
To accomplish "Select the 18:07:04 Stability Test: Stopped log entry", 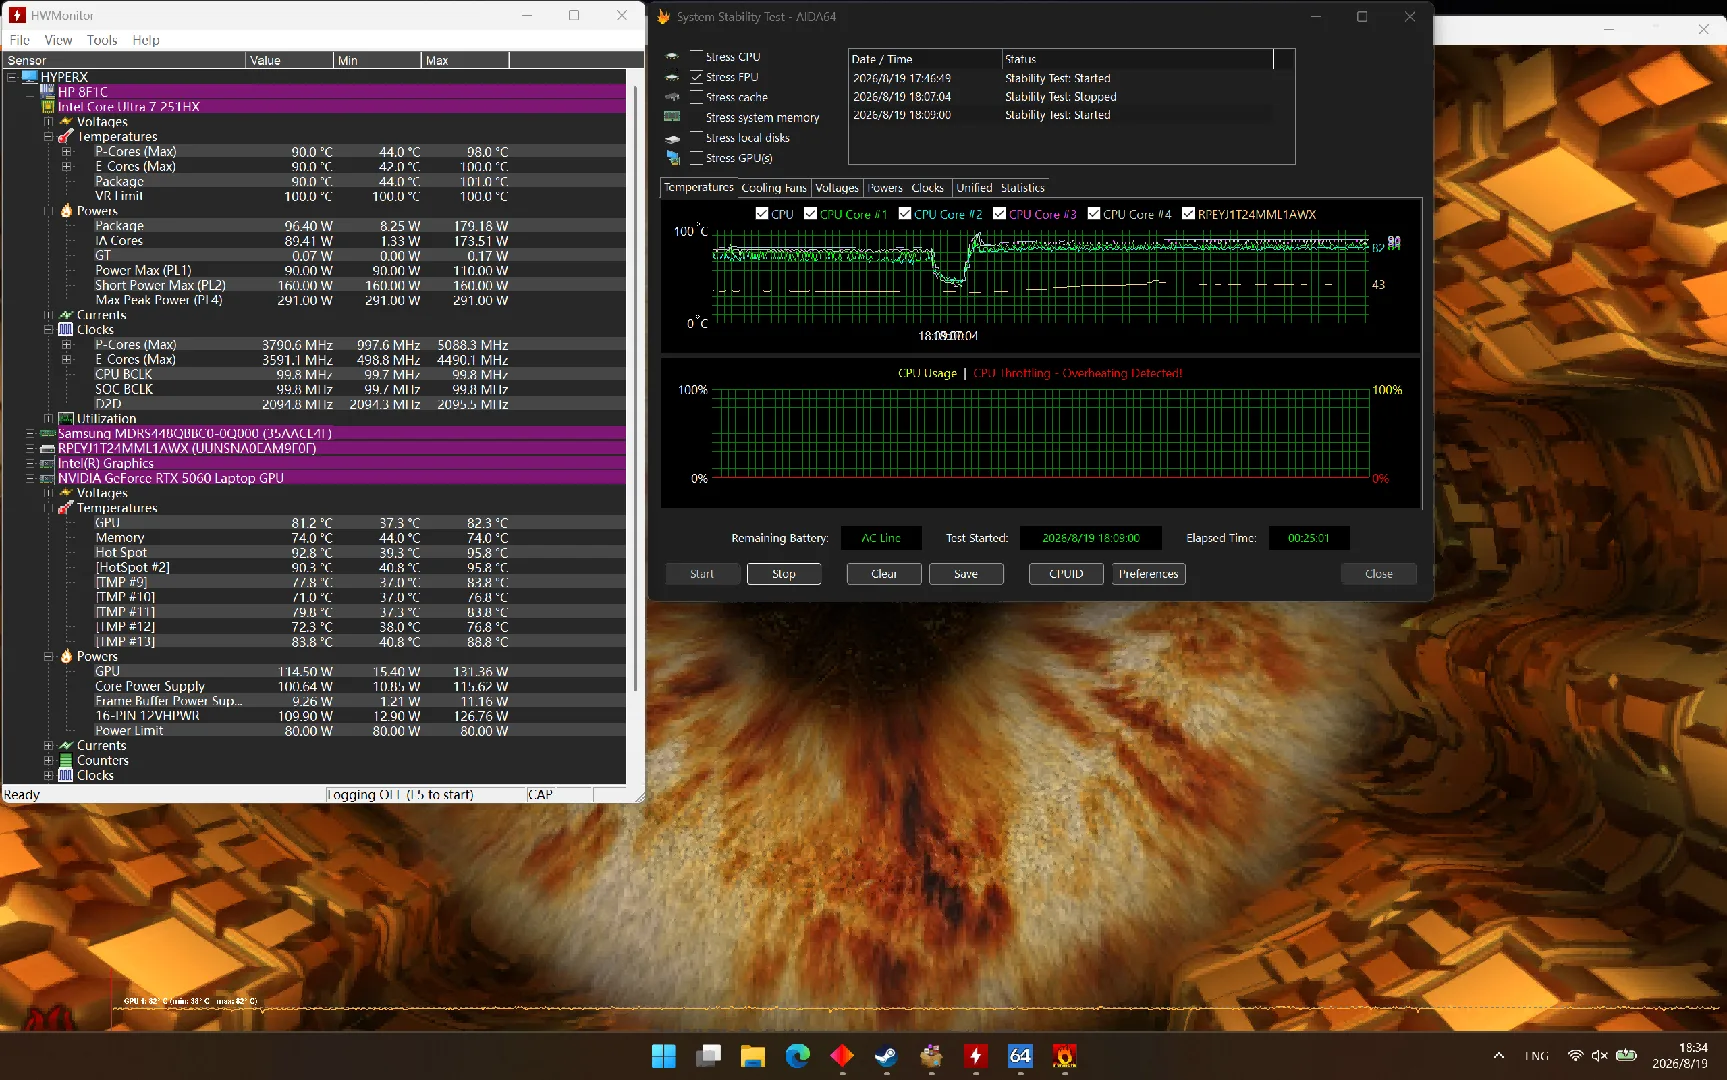I will click(1061, 97).
